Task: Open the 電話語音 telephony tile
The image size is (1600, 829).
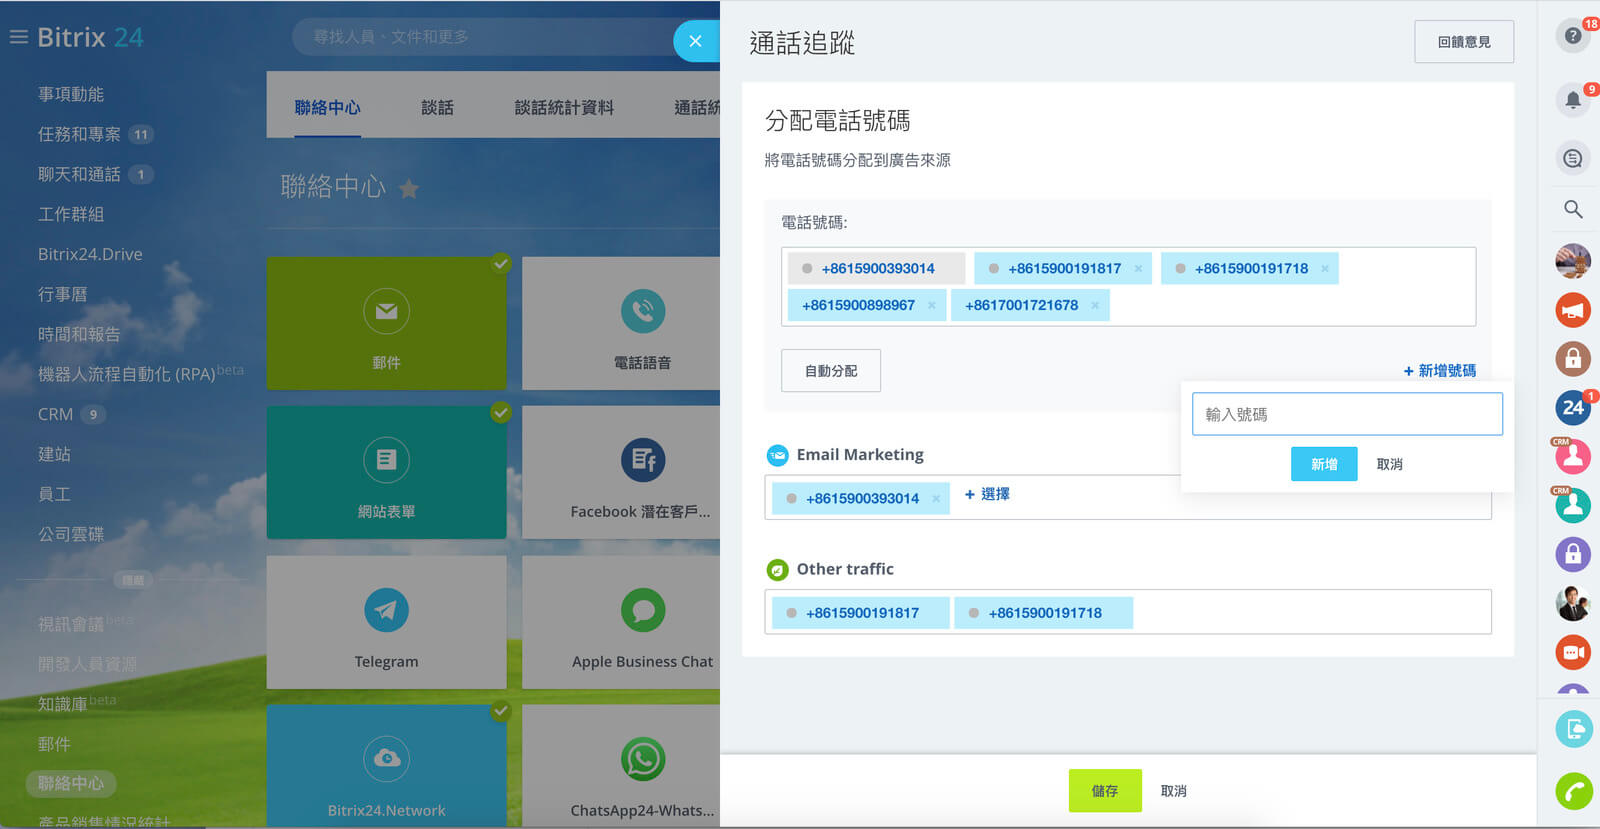Action: (621, 323)
